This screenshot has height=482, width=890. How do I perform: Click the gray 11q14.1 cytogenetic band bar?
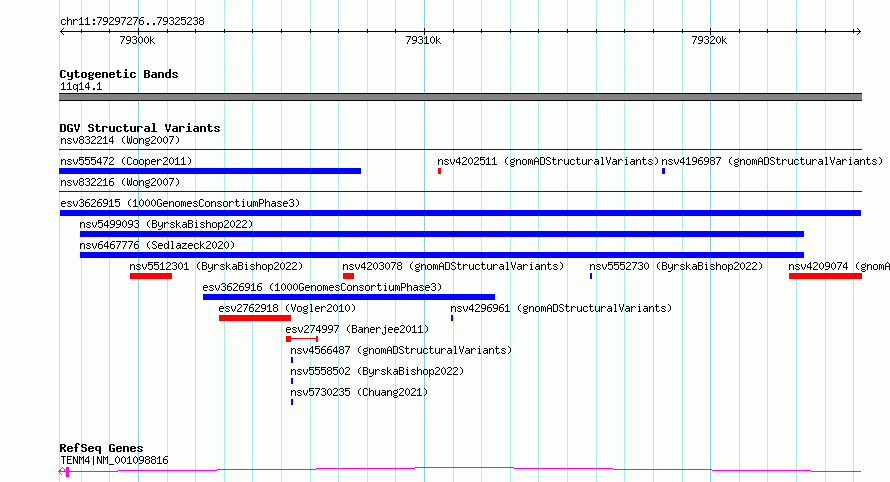(x=460, y=97)
